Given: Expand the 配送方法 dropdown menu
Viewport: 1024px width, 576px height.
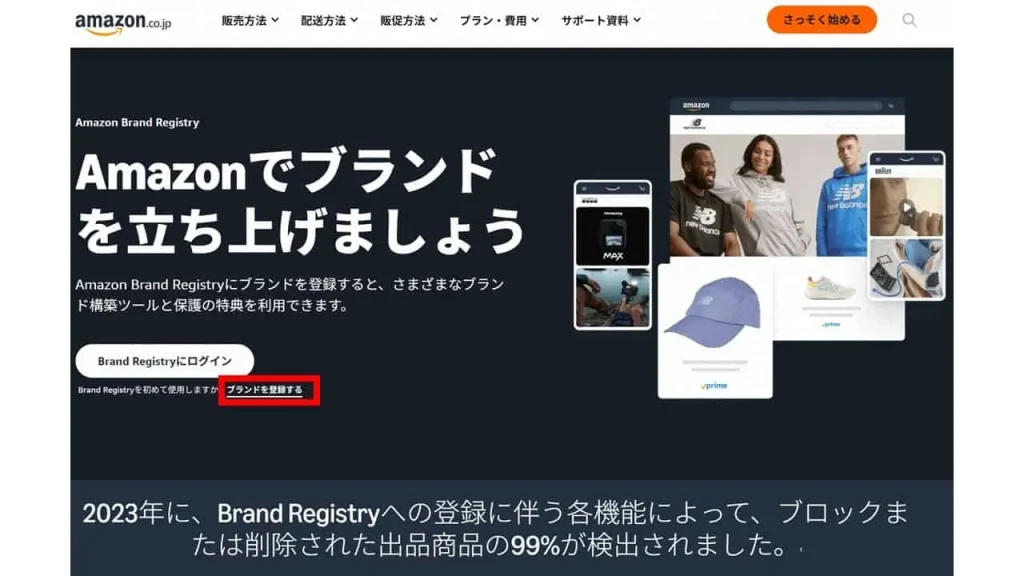Looking at the screenshot, I should (x=329, y=20).
